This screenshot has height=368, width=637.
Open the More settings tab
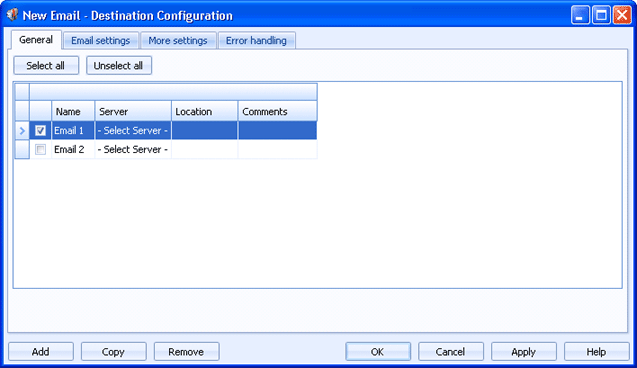[178, 41]
